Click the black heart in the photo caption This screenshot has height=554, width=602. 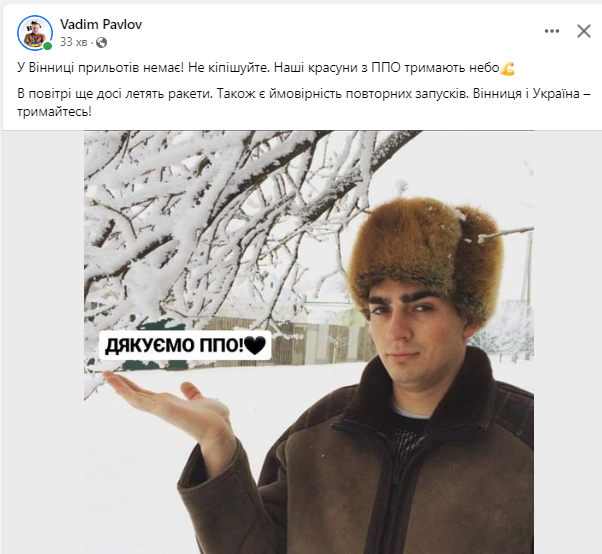[x=255, y=345]
